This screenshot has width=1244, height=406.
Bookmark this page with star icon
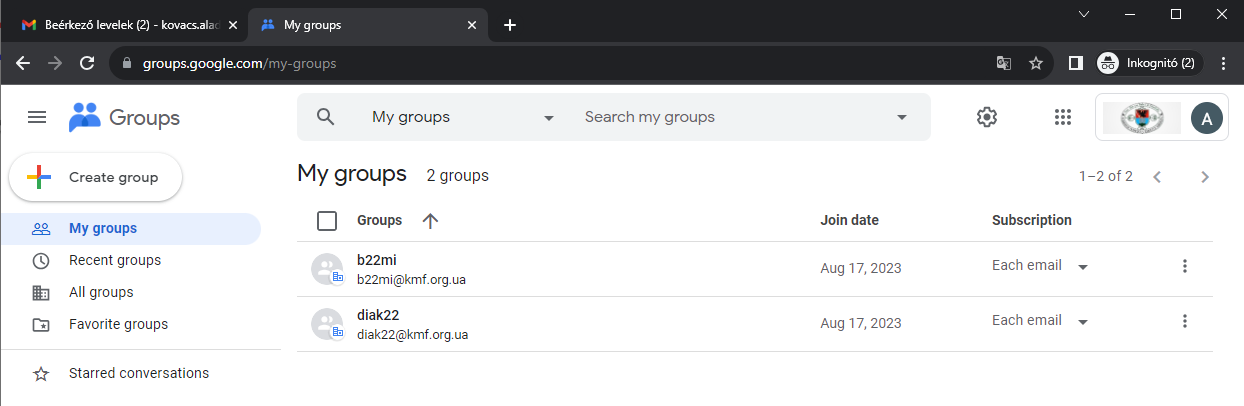coord(1036,63)
